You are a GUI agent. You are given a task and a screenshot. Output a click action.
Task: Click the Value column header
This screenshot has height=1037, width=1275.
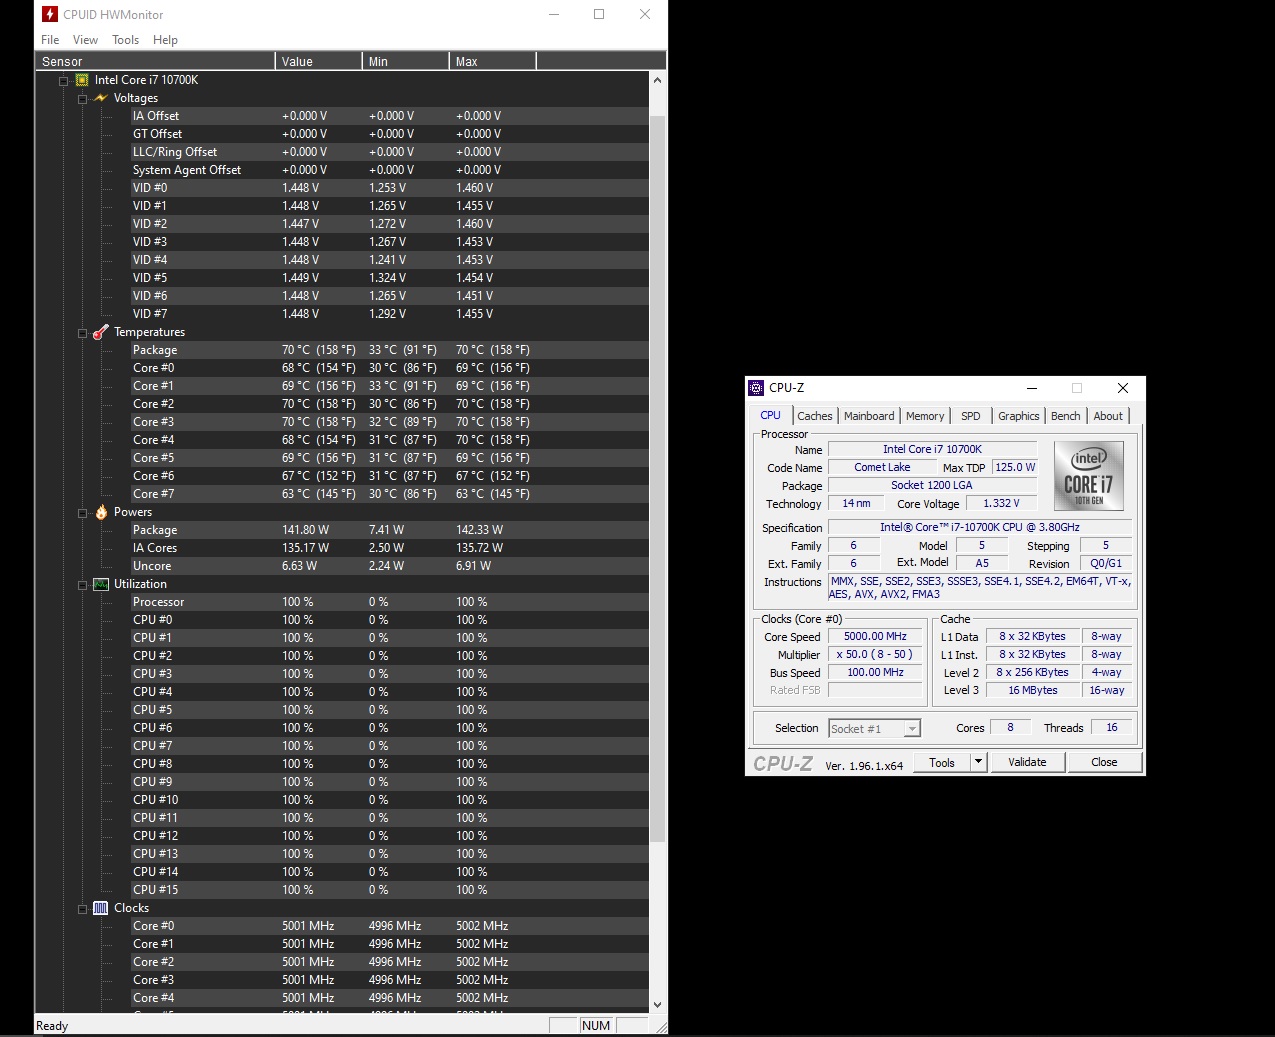point(318,61)
